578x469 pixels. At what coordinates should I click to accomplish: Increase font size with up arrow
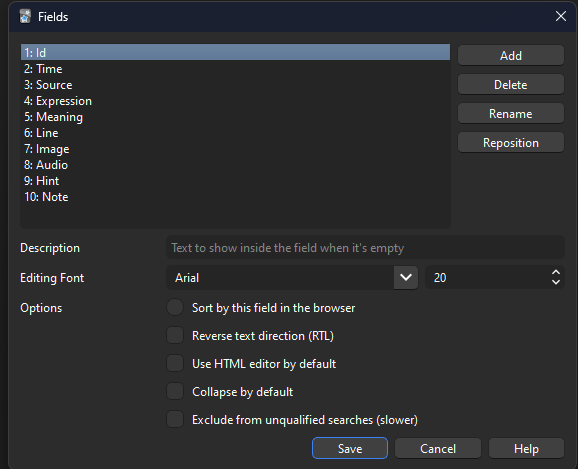tap(556, 273)
